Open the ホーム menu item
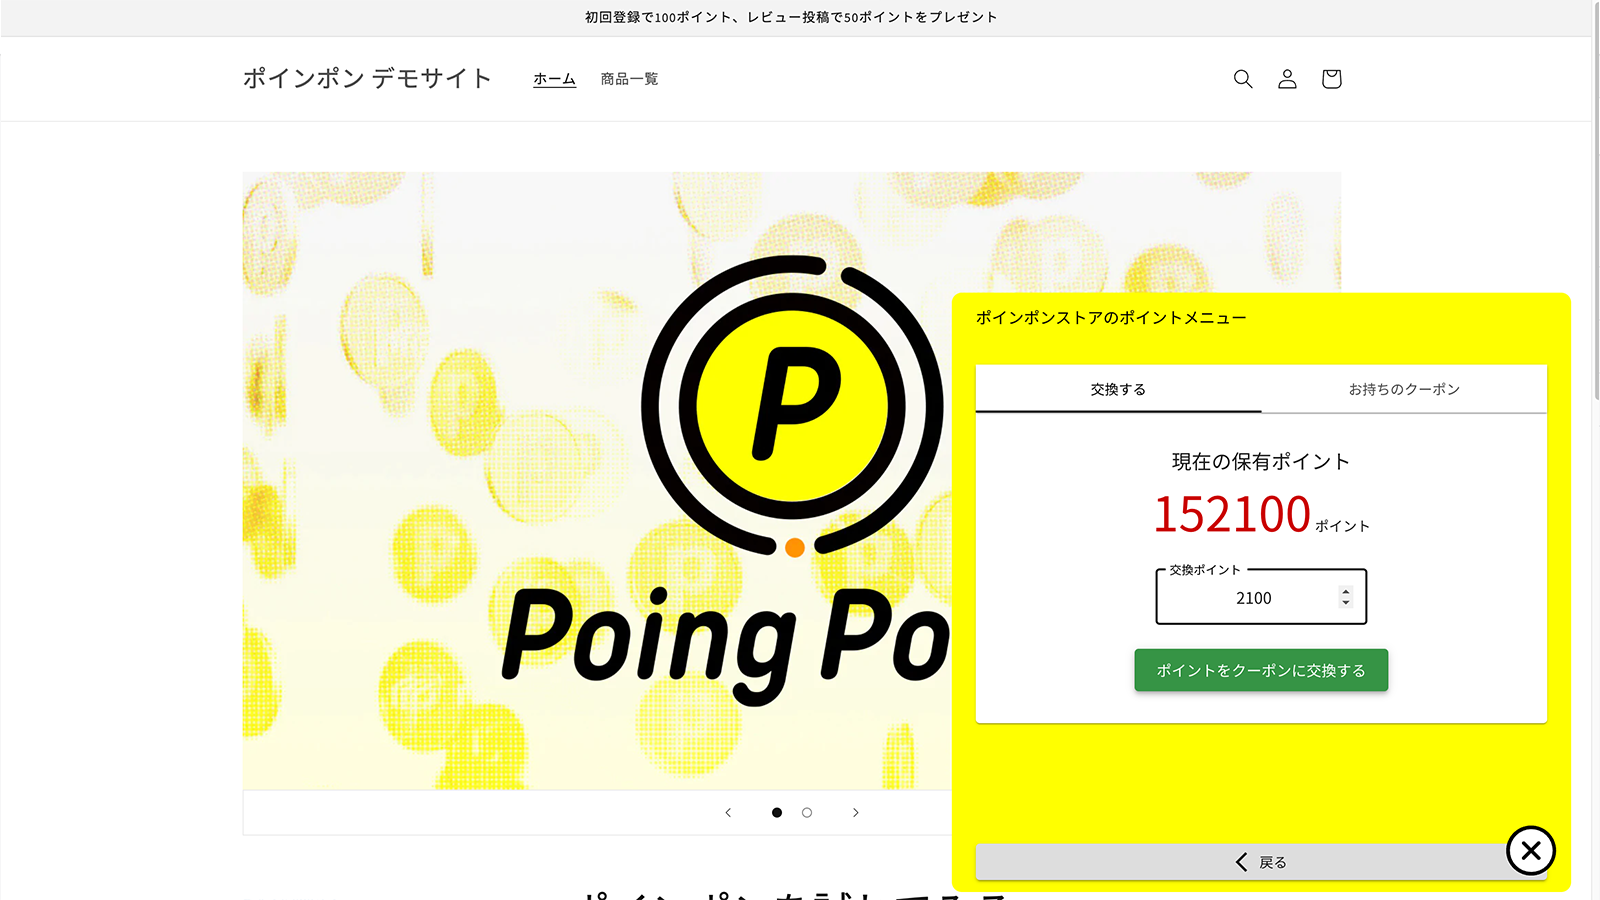Screen dimensions: 1600x900 pyautogui.click(x=554, y=78)
